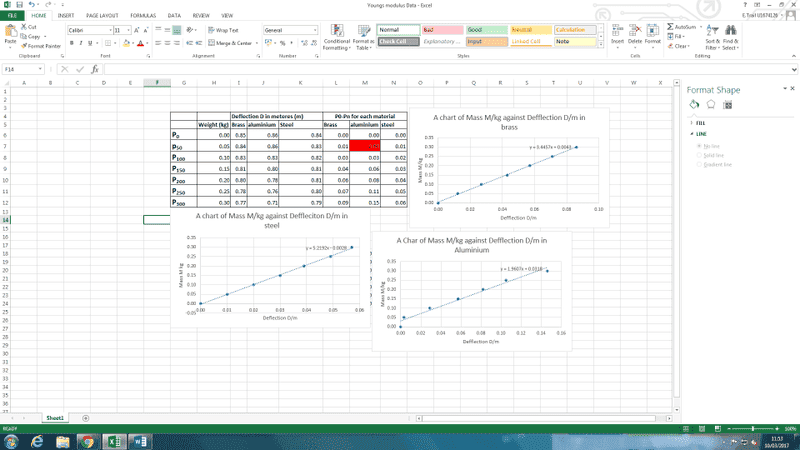Open Size & Properties pane icon
This screenshot has width=800, height=450.
click(728, 105)
